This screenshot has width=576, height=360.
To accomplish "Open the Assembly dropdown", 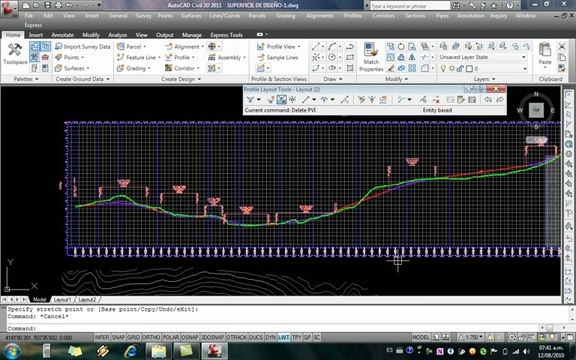I will (227, 57).
